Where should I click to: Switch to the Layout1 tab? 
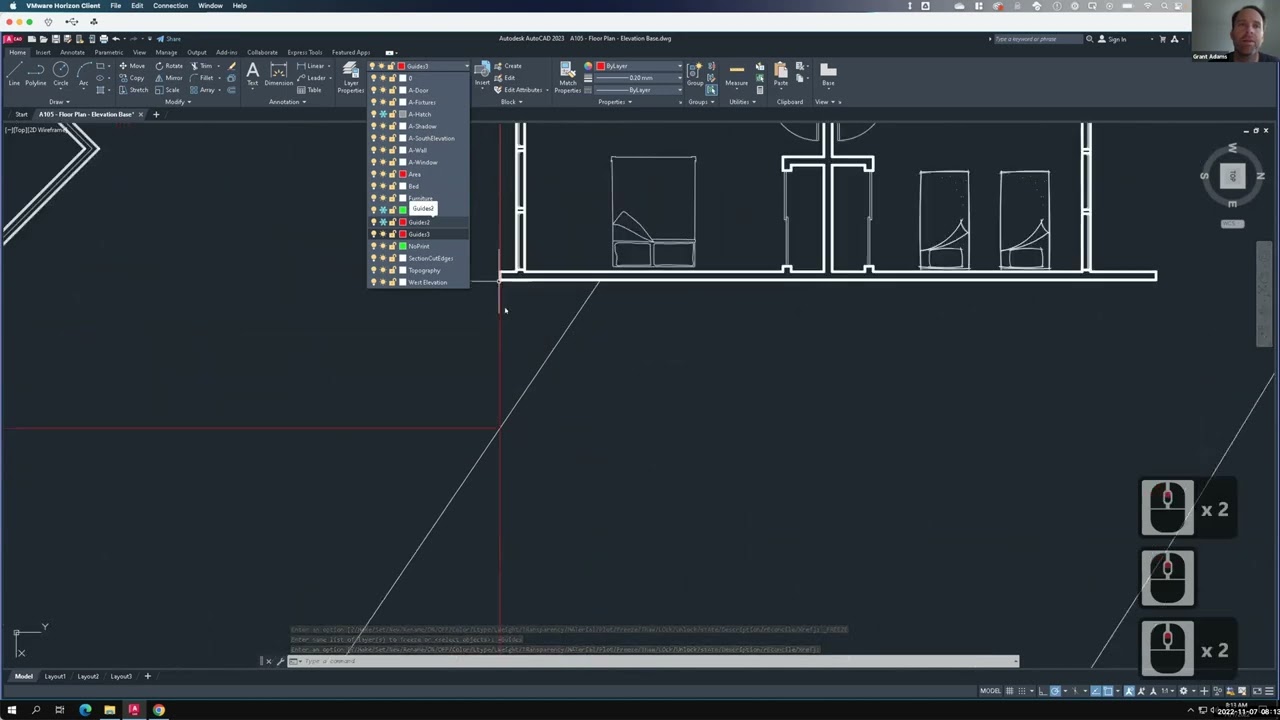click(x=55, y=676)
